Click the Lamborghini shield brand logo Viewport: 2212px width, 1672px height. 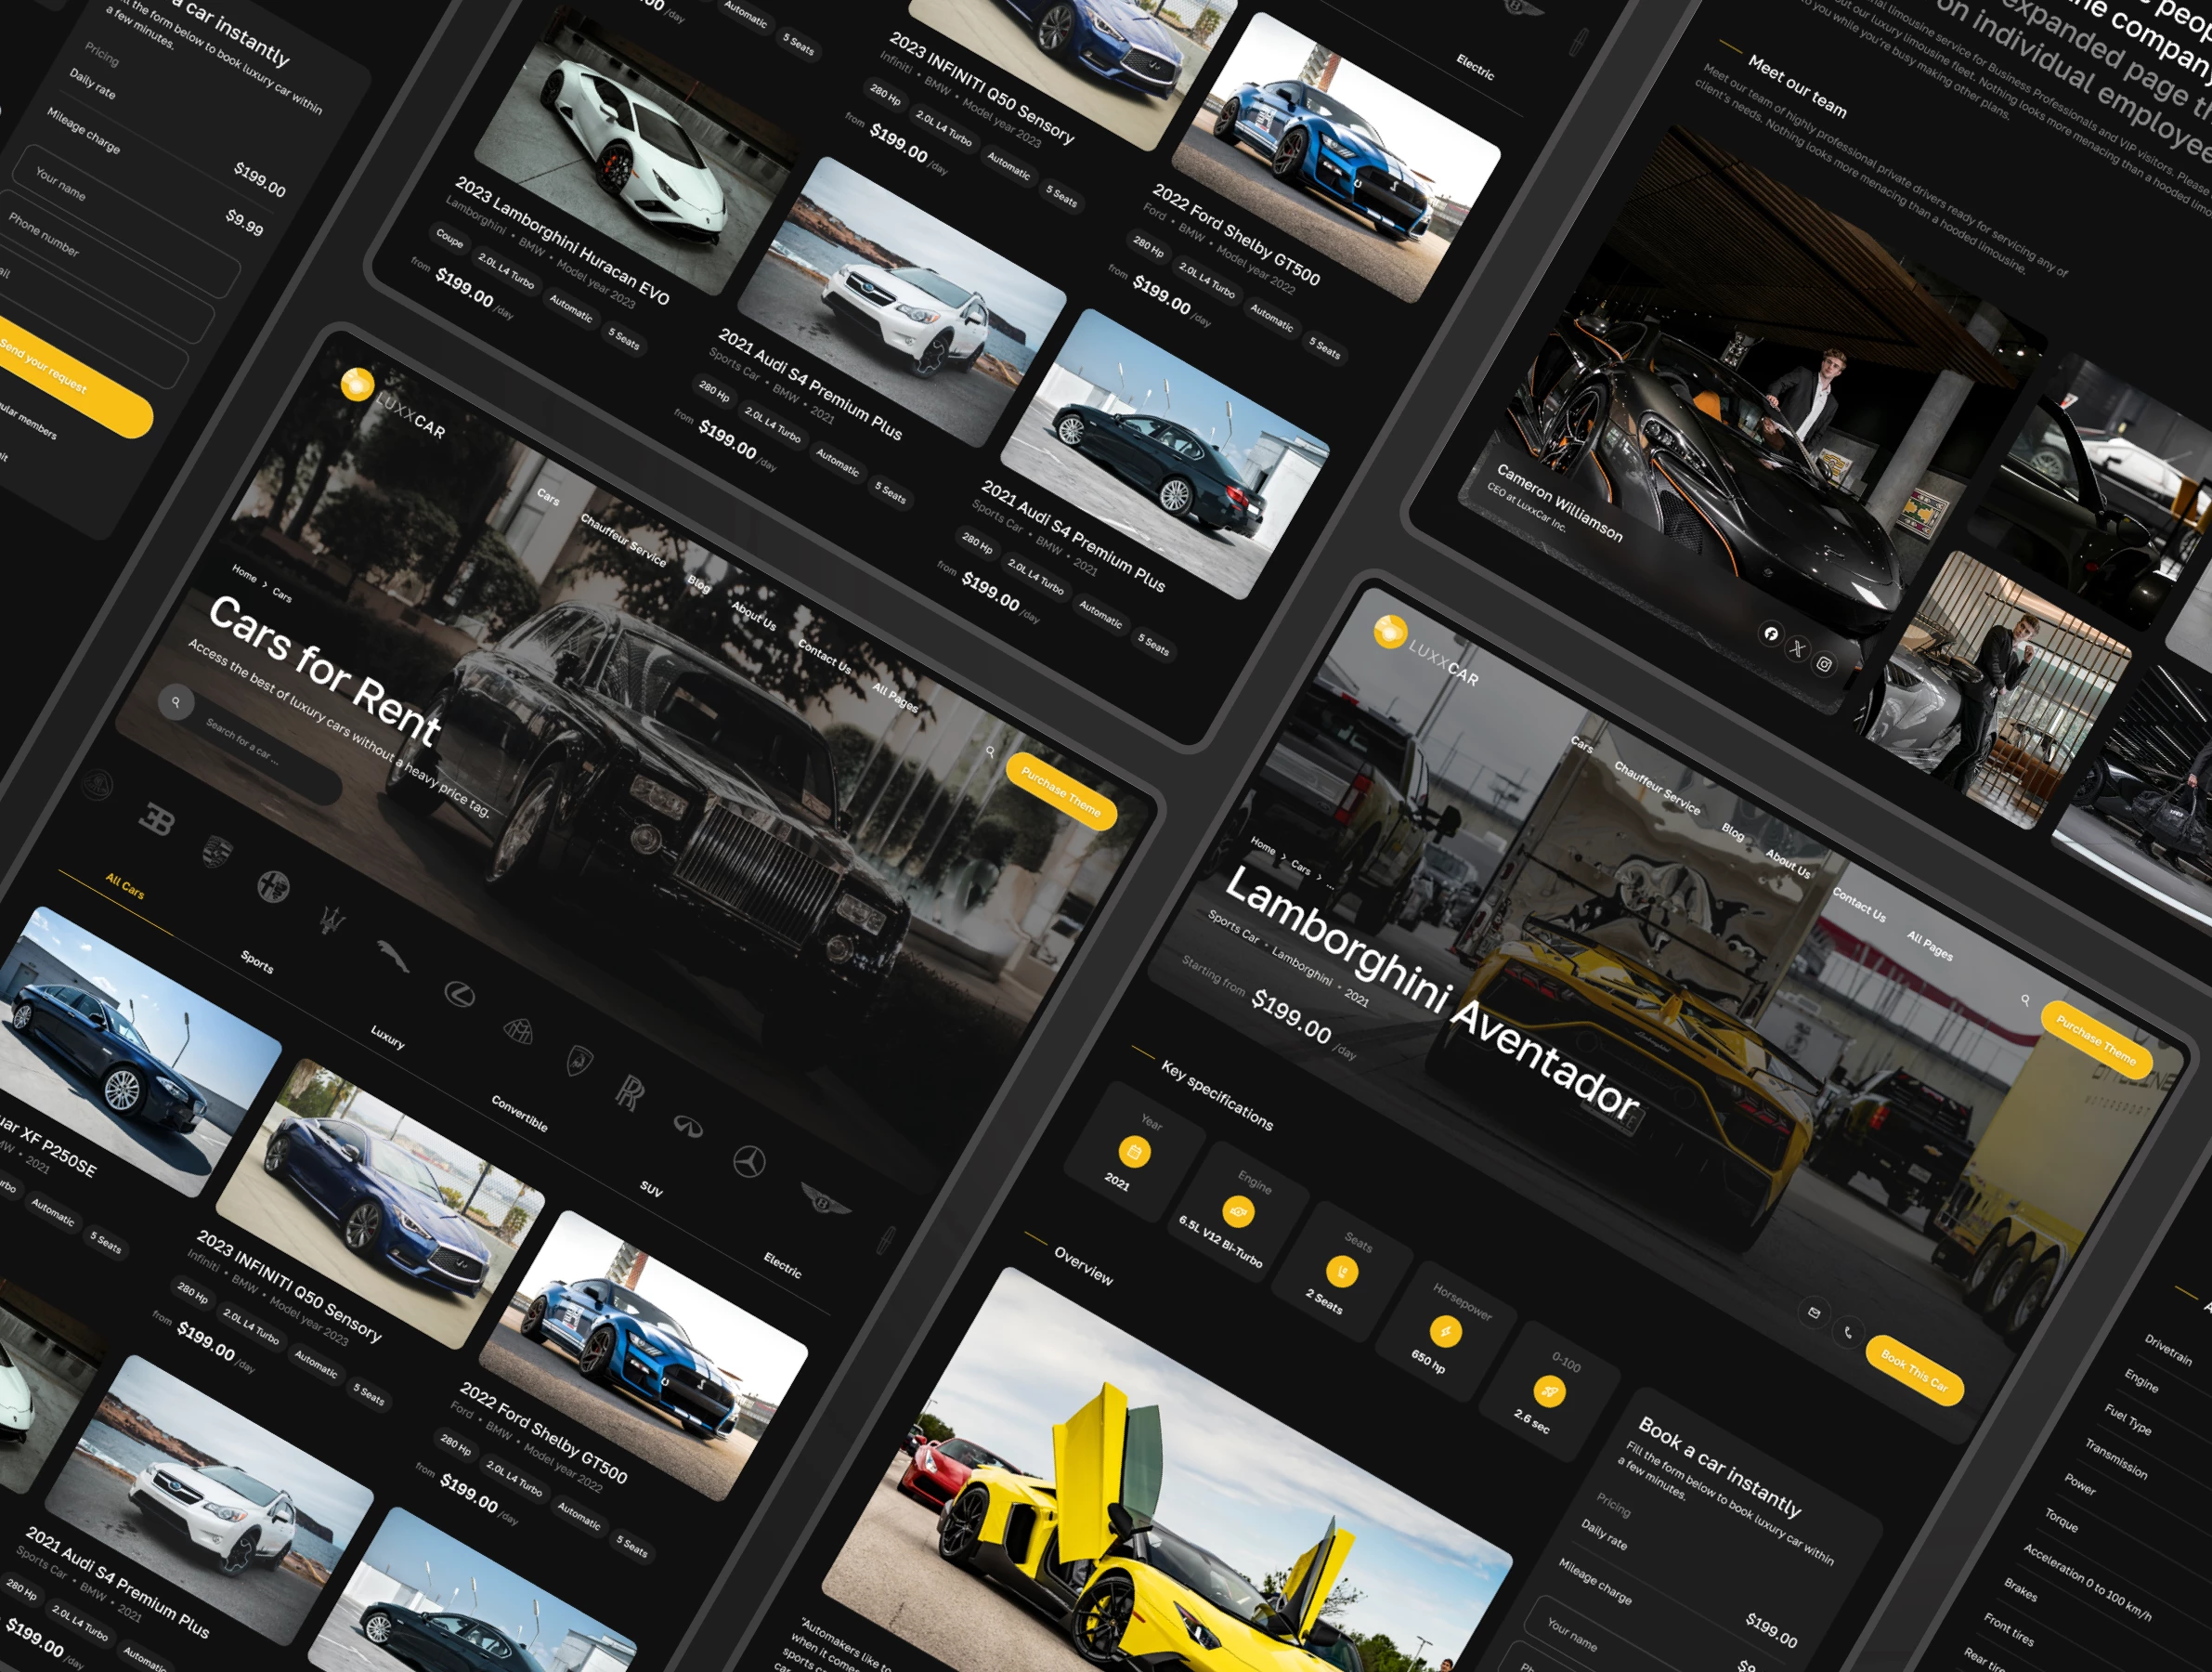[580, 1061]
